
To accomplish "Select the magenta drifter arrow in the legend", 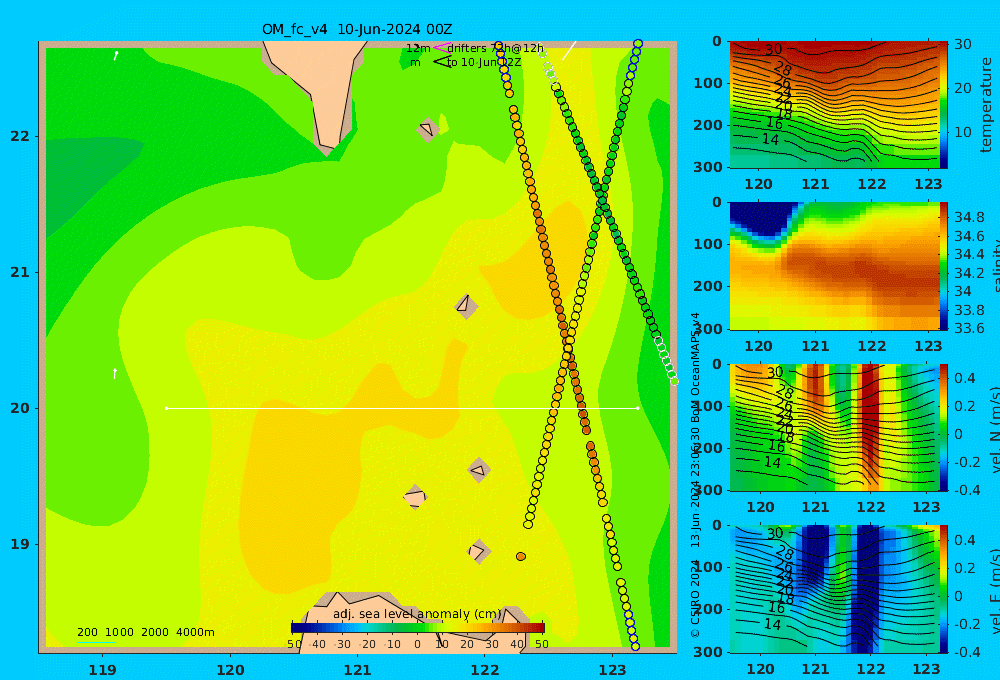I will pyautogui.click(x=441, y=47).
